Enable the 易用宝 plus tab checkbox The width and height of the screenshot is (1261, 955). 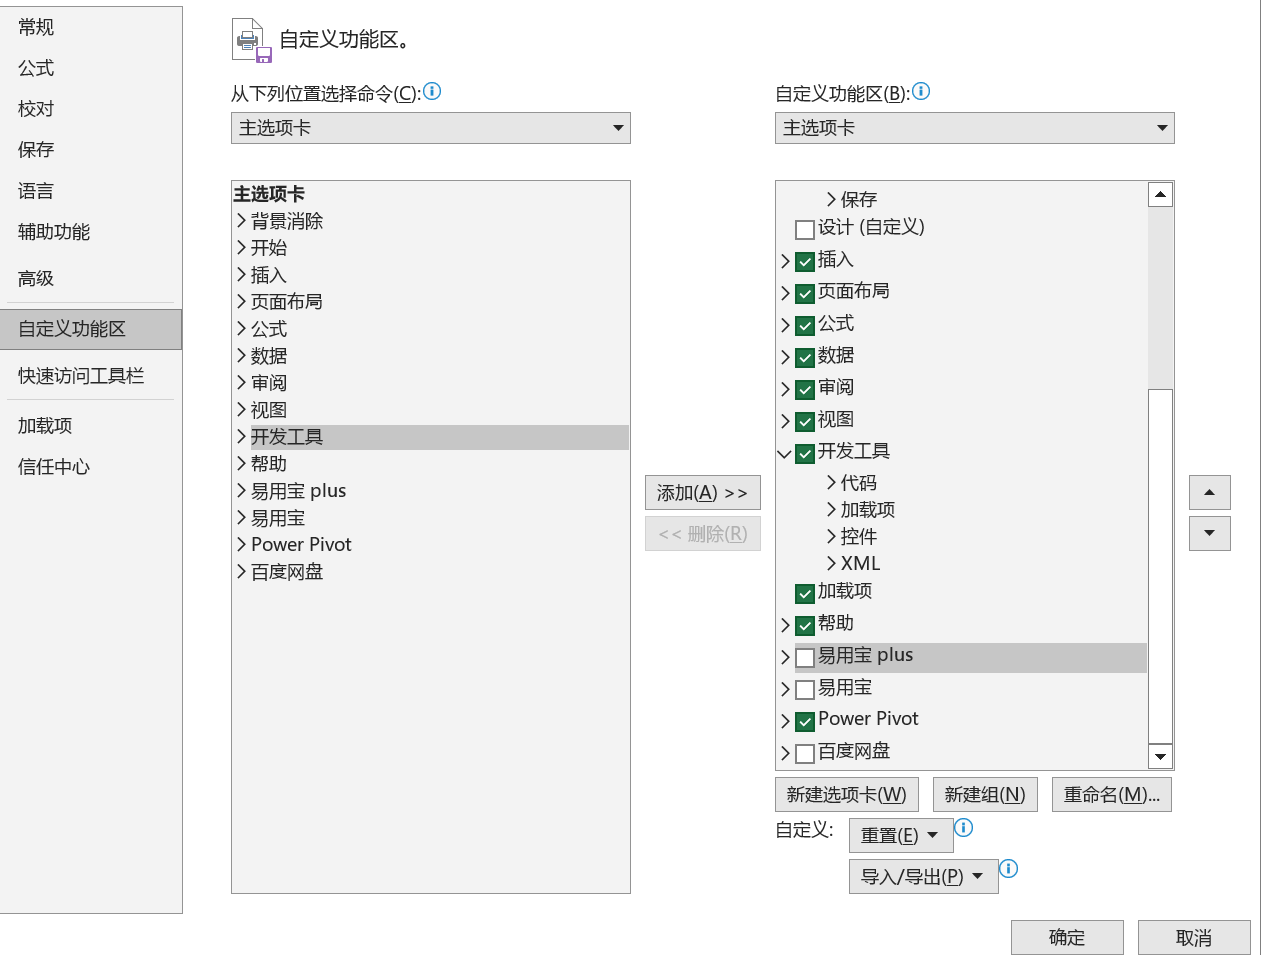point(805,656)
